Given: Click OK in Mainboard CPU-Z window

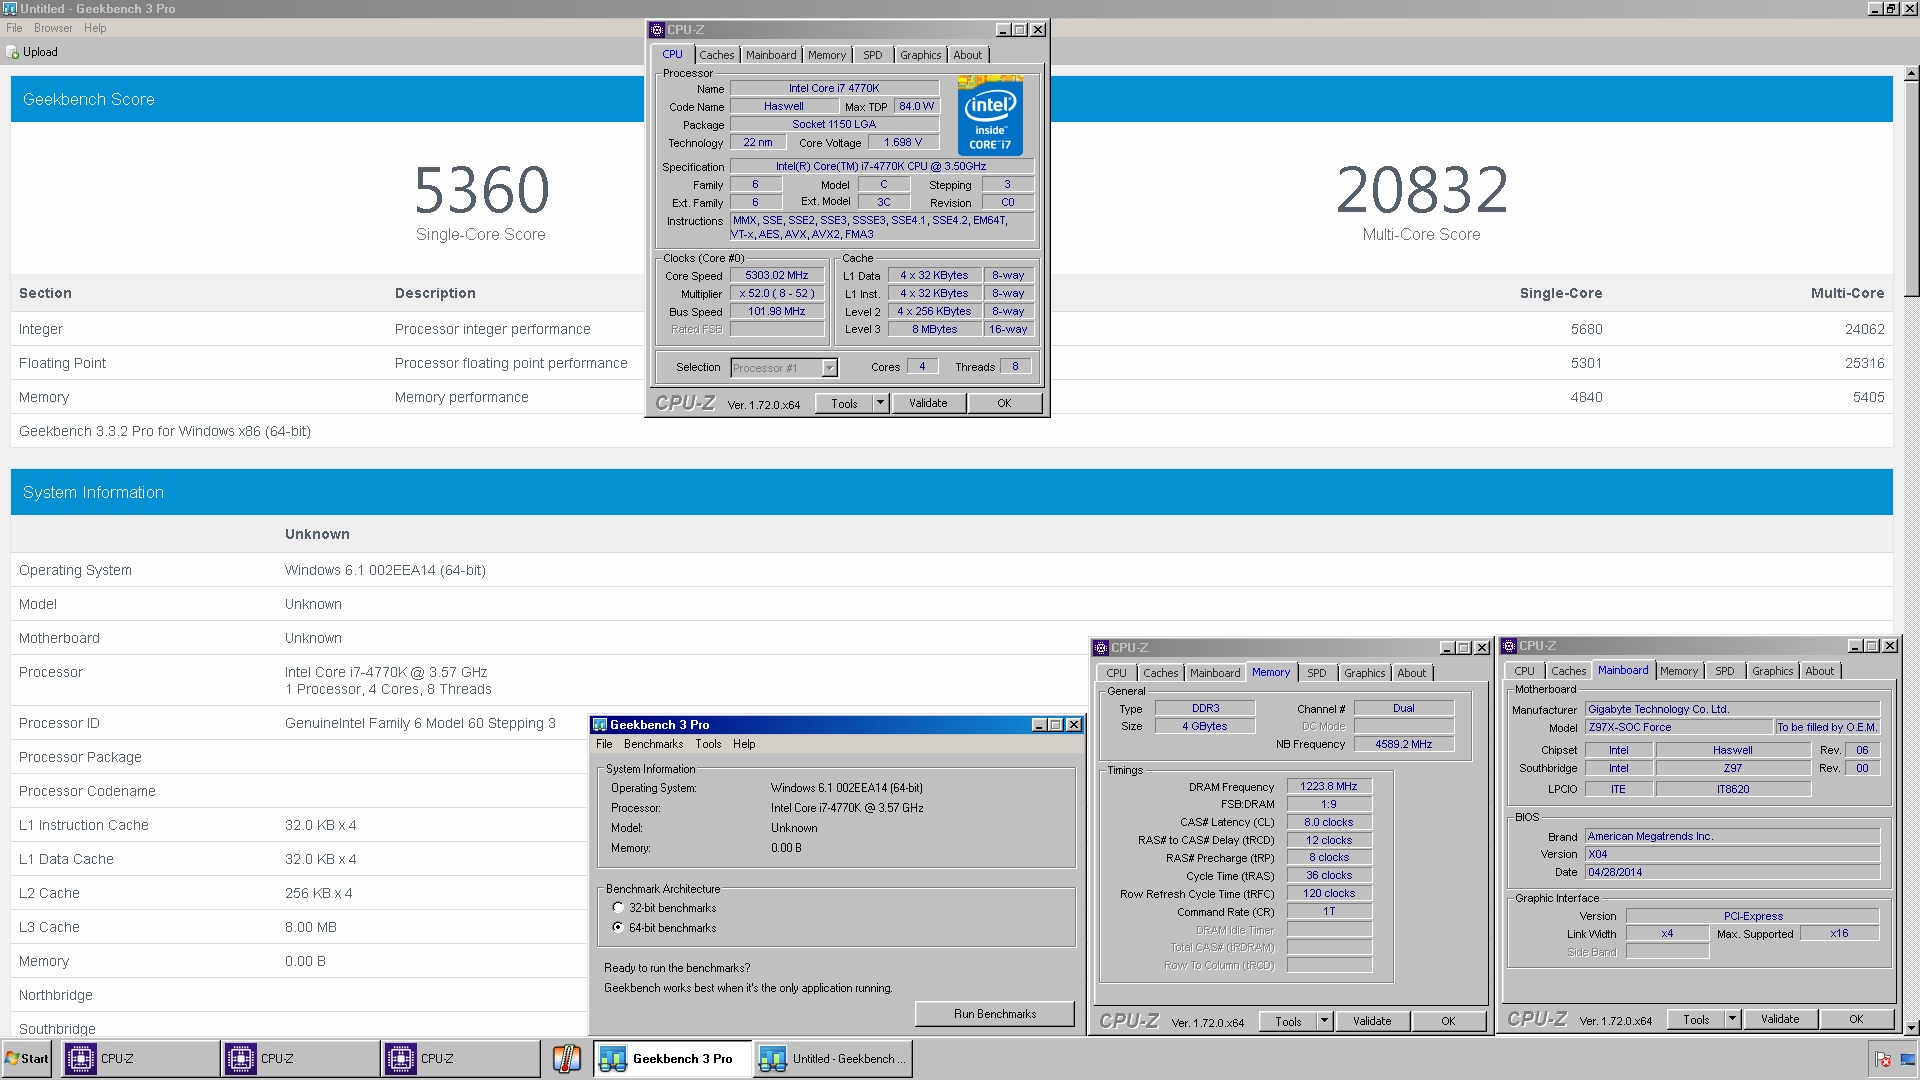Looking at the screenshot, I should pos(1856,1019).
